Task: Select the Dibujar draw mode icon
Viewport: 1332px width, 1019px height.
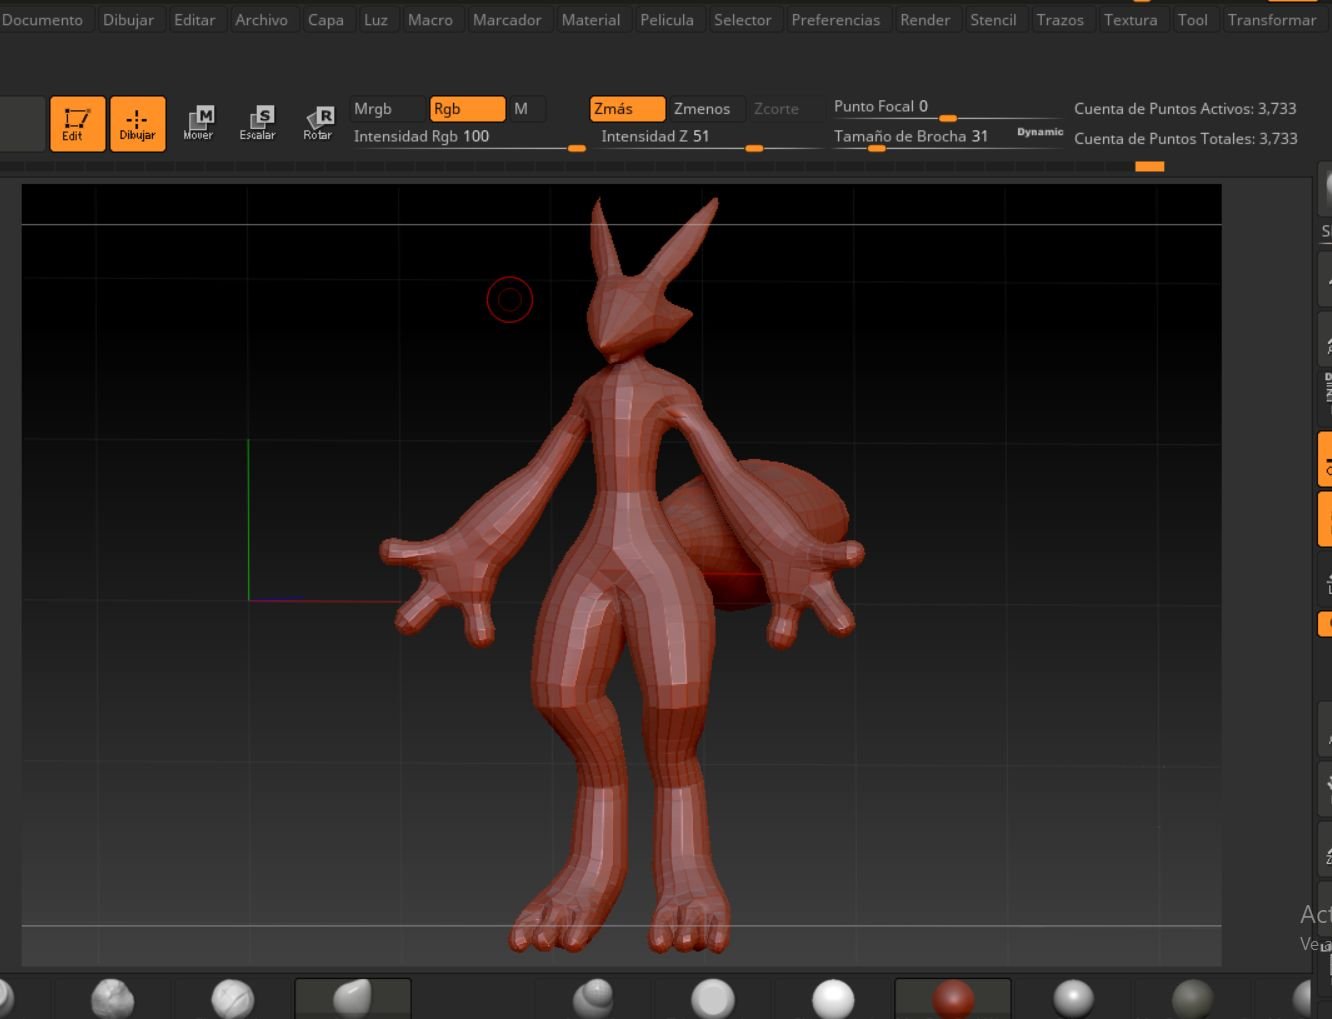Action: pos(137,124)
